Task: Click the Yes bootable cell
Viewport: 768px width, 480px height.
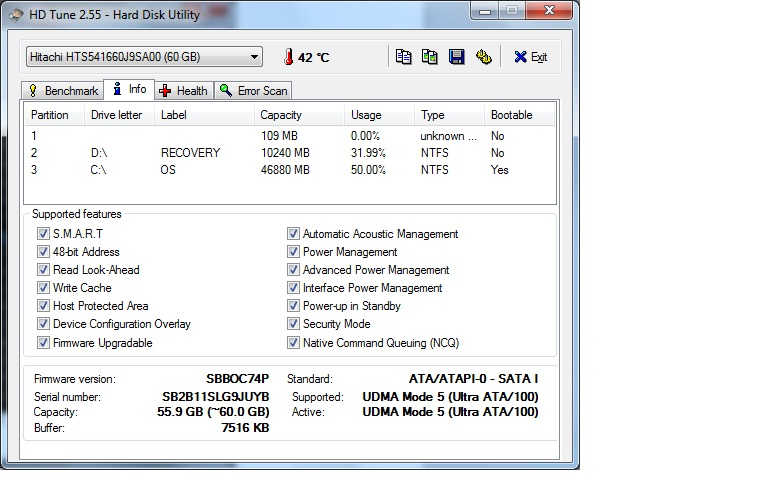Action: coord(500,170)
